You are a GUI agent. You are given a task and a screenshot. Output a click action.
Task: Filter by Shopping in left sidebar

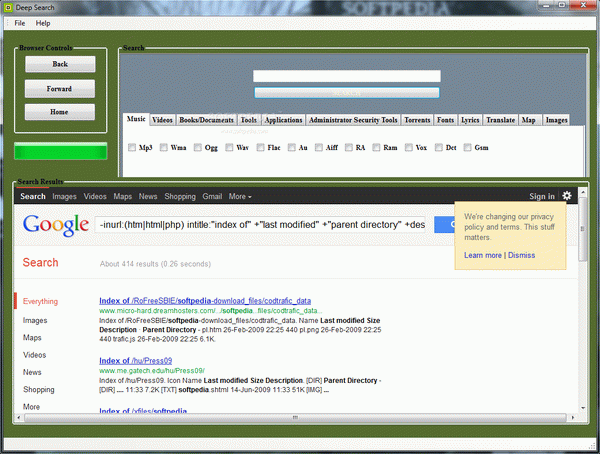pos(39,390)
